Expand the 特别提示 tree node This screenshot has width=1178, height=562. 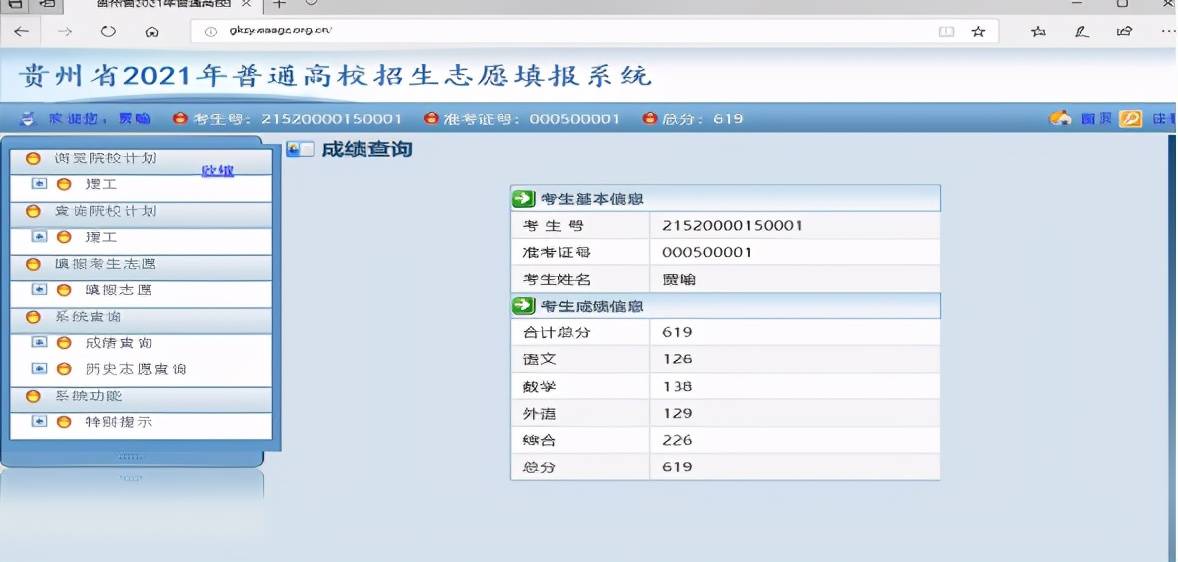[x=40, y=422]
